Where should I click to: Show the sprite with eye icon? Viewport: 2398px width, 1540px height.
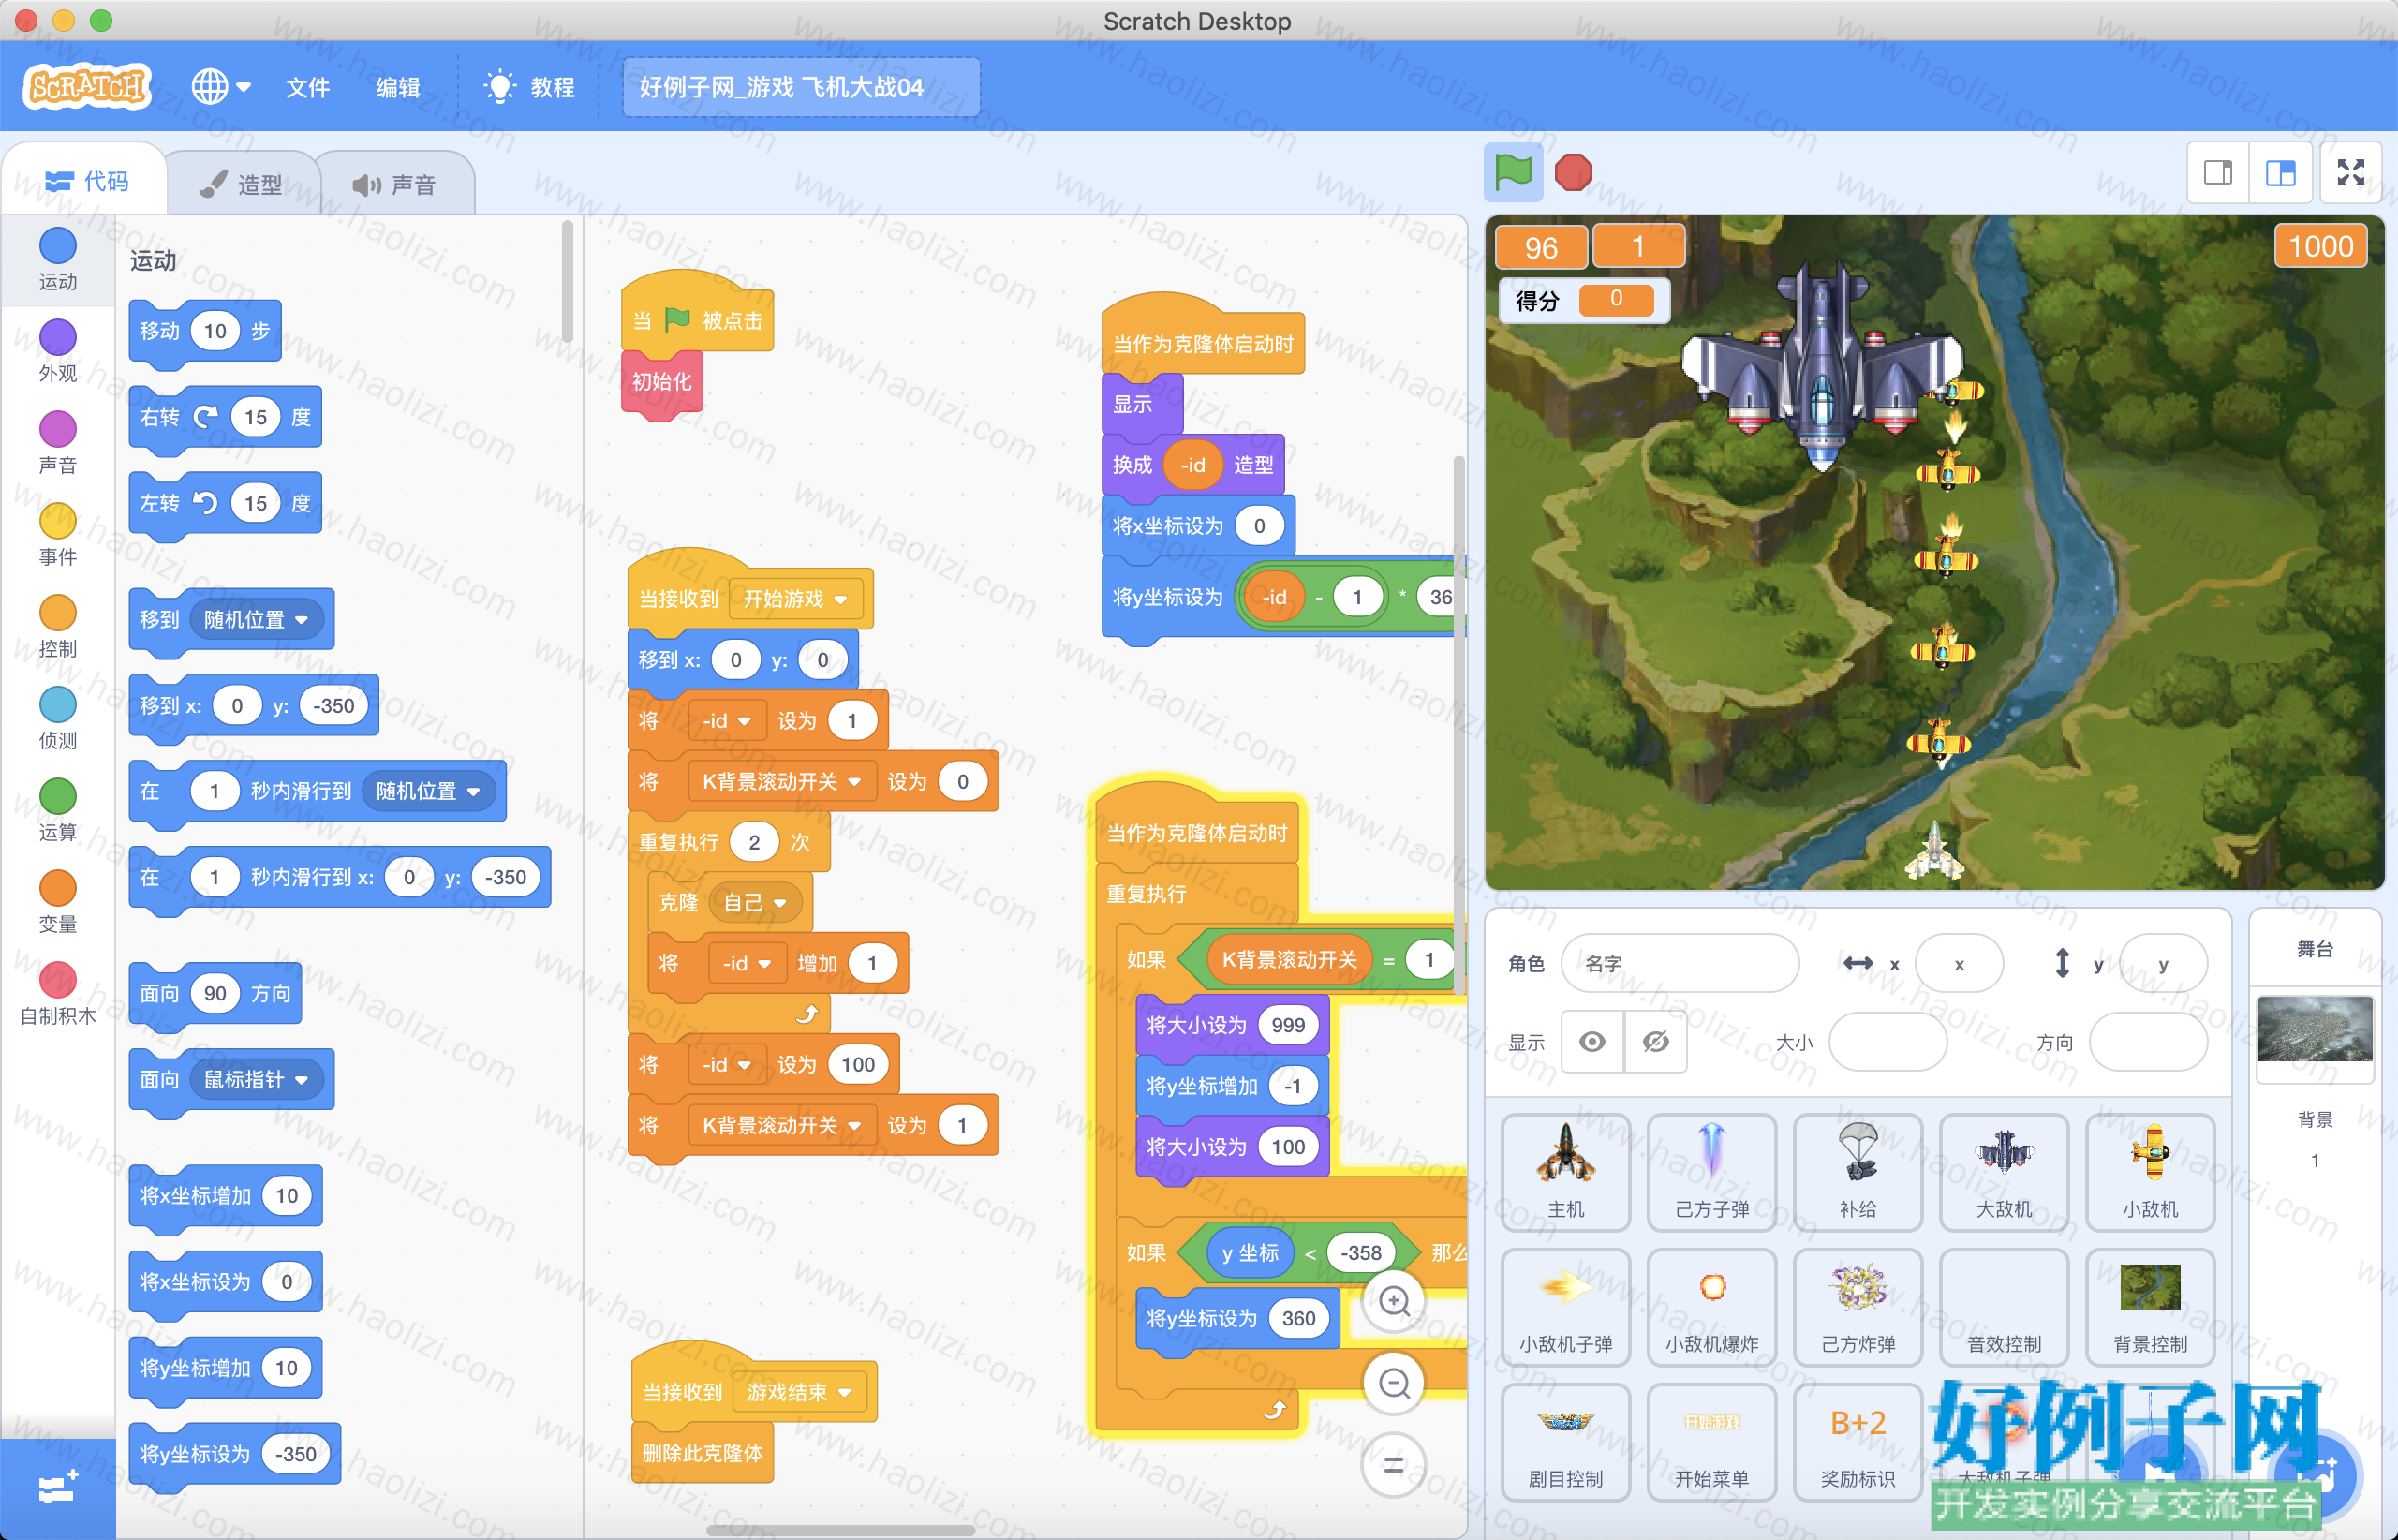pyautogui.click(x=1592, y=1042)
